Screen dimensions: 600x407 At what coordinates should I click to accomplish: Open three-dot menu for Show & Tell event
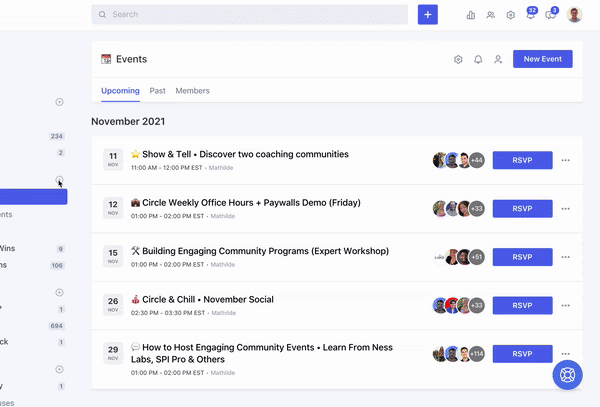(565, 160)
